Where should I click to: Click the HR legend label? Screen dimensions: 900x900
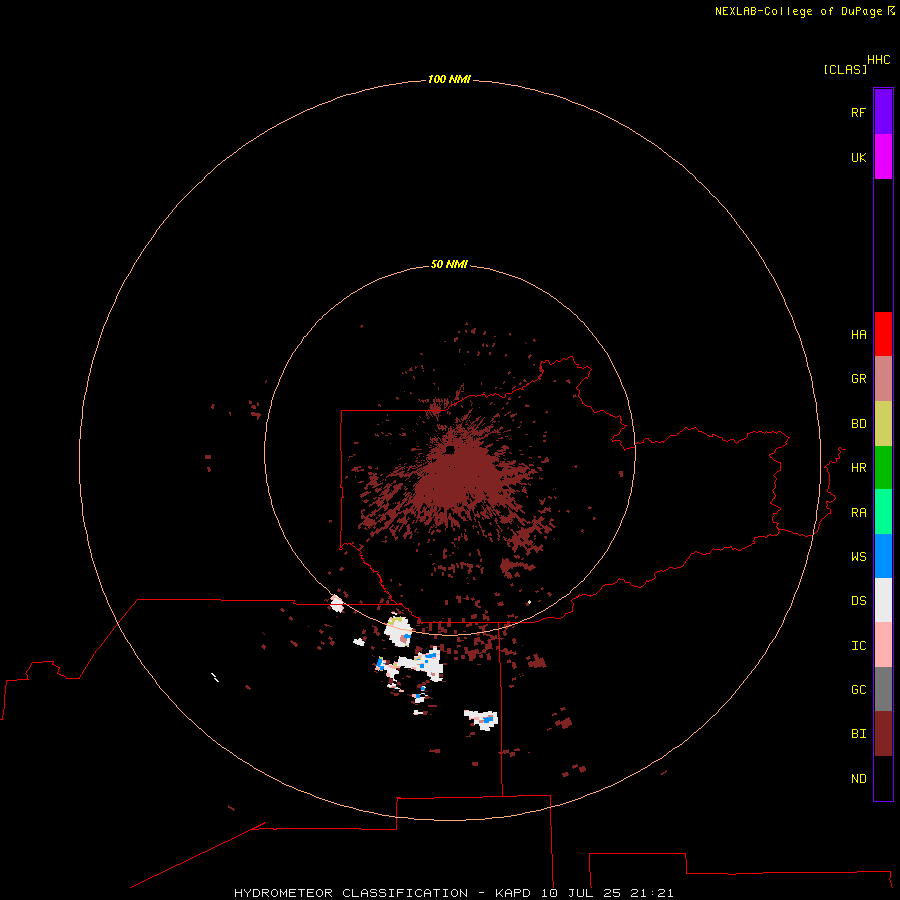858,468
